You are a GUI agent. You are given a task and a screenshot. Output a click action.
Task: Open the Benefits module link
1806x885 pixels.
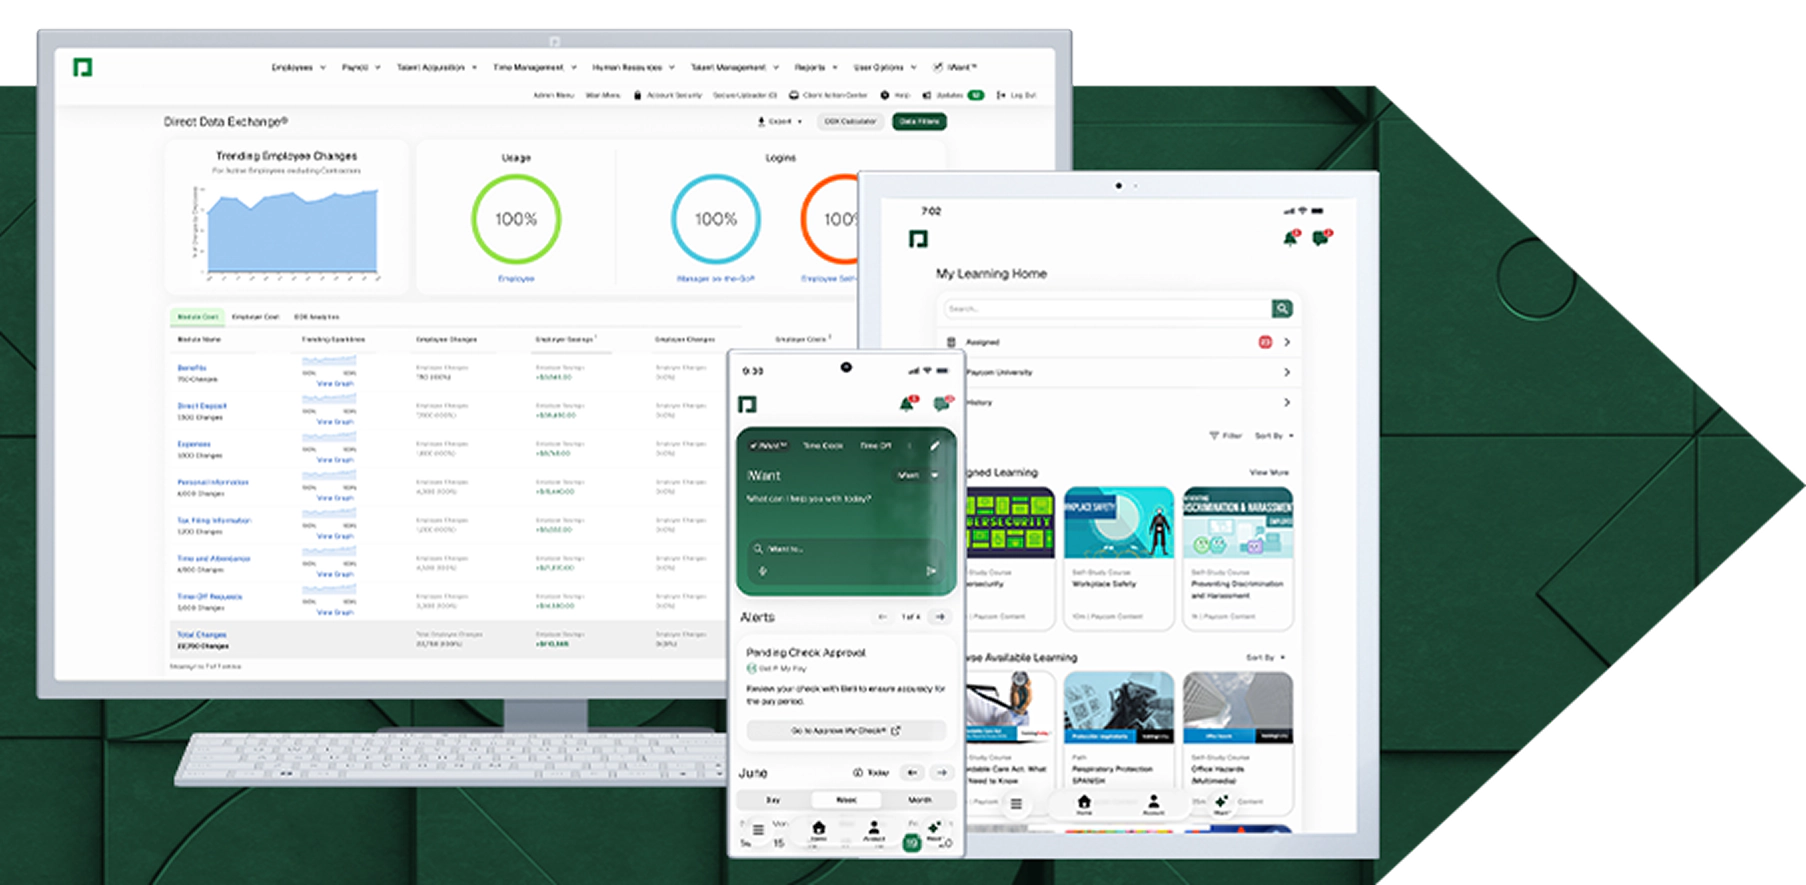192,368
